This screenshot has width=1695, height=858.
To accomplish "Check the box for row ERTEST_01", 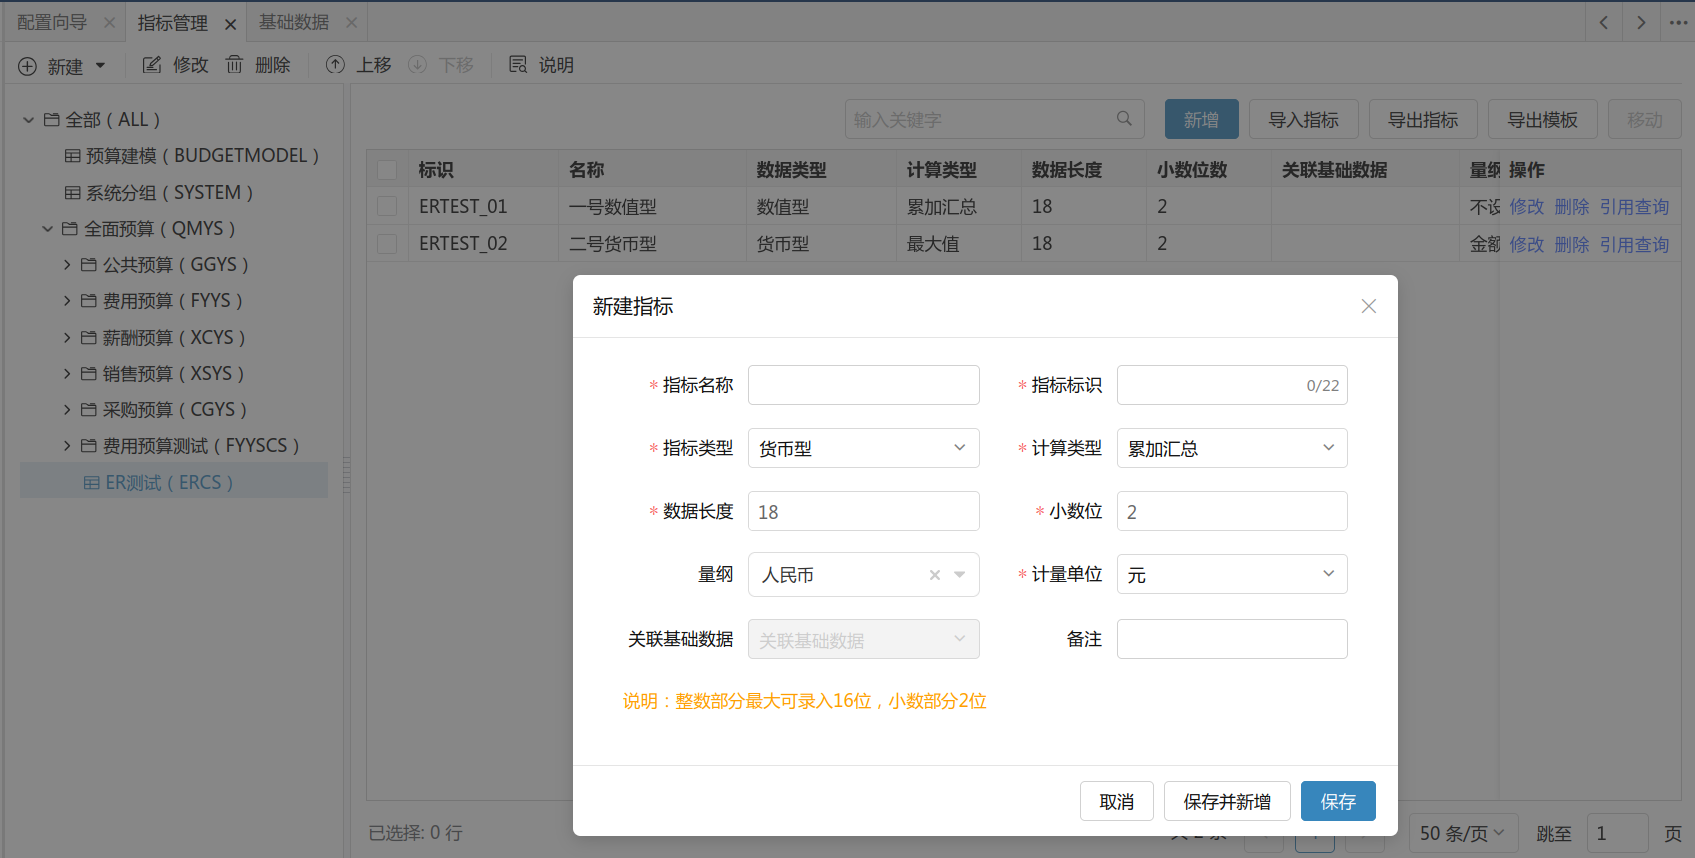I will click(387, 207).
